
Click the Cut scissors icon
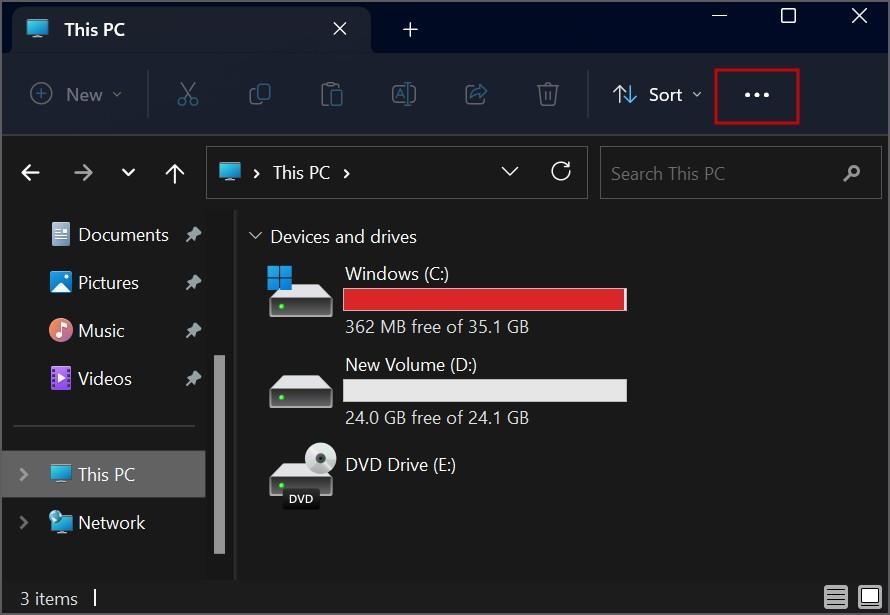[x=188, y=94]
